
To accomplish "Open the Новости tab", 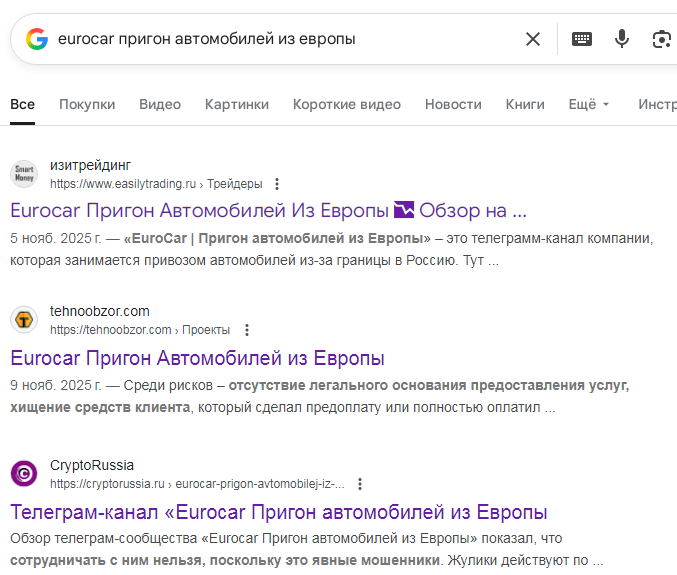I will coord(453,104).
